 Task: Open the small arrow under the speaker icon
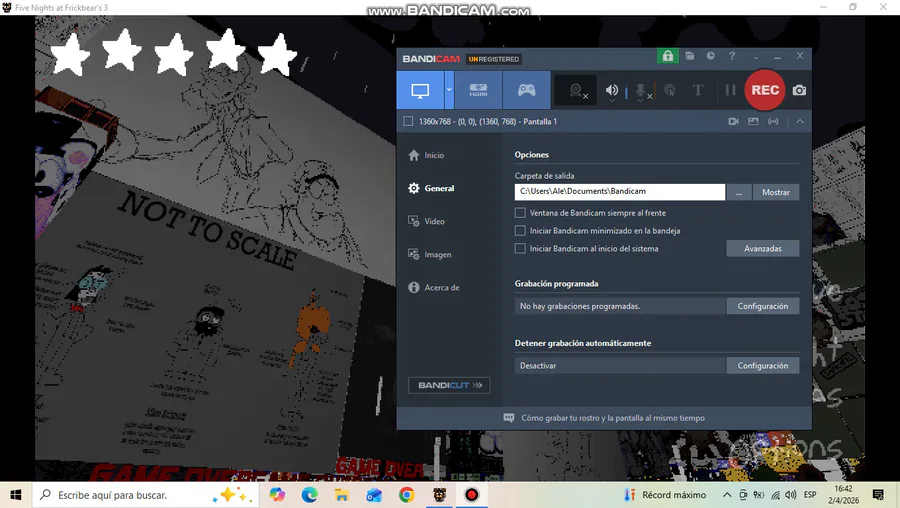point(612,100)
